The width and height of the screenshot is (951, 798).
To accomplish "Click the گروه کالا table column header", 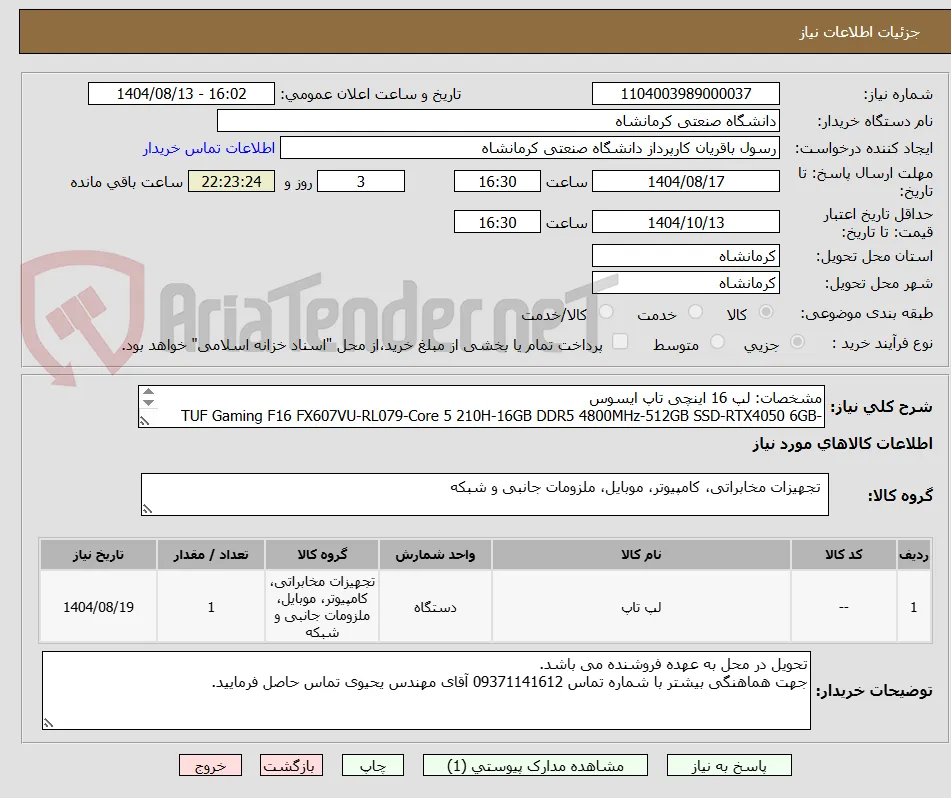I will click(x=322, y=555).
